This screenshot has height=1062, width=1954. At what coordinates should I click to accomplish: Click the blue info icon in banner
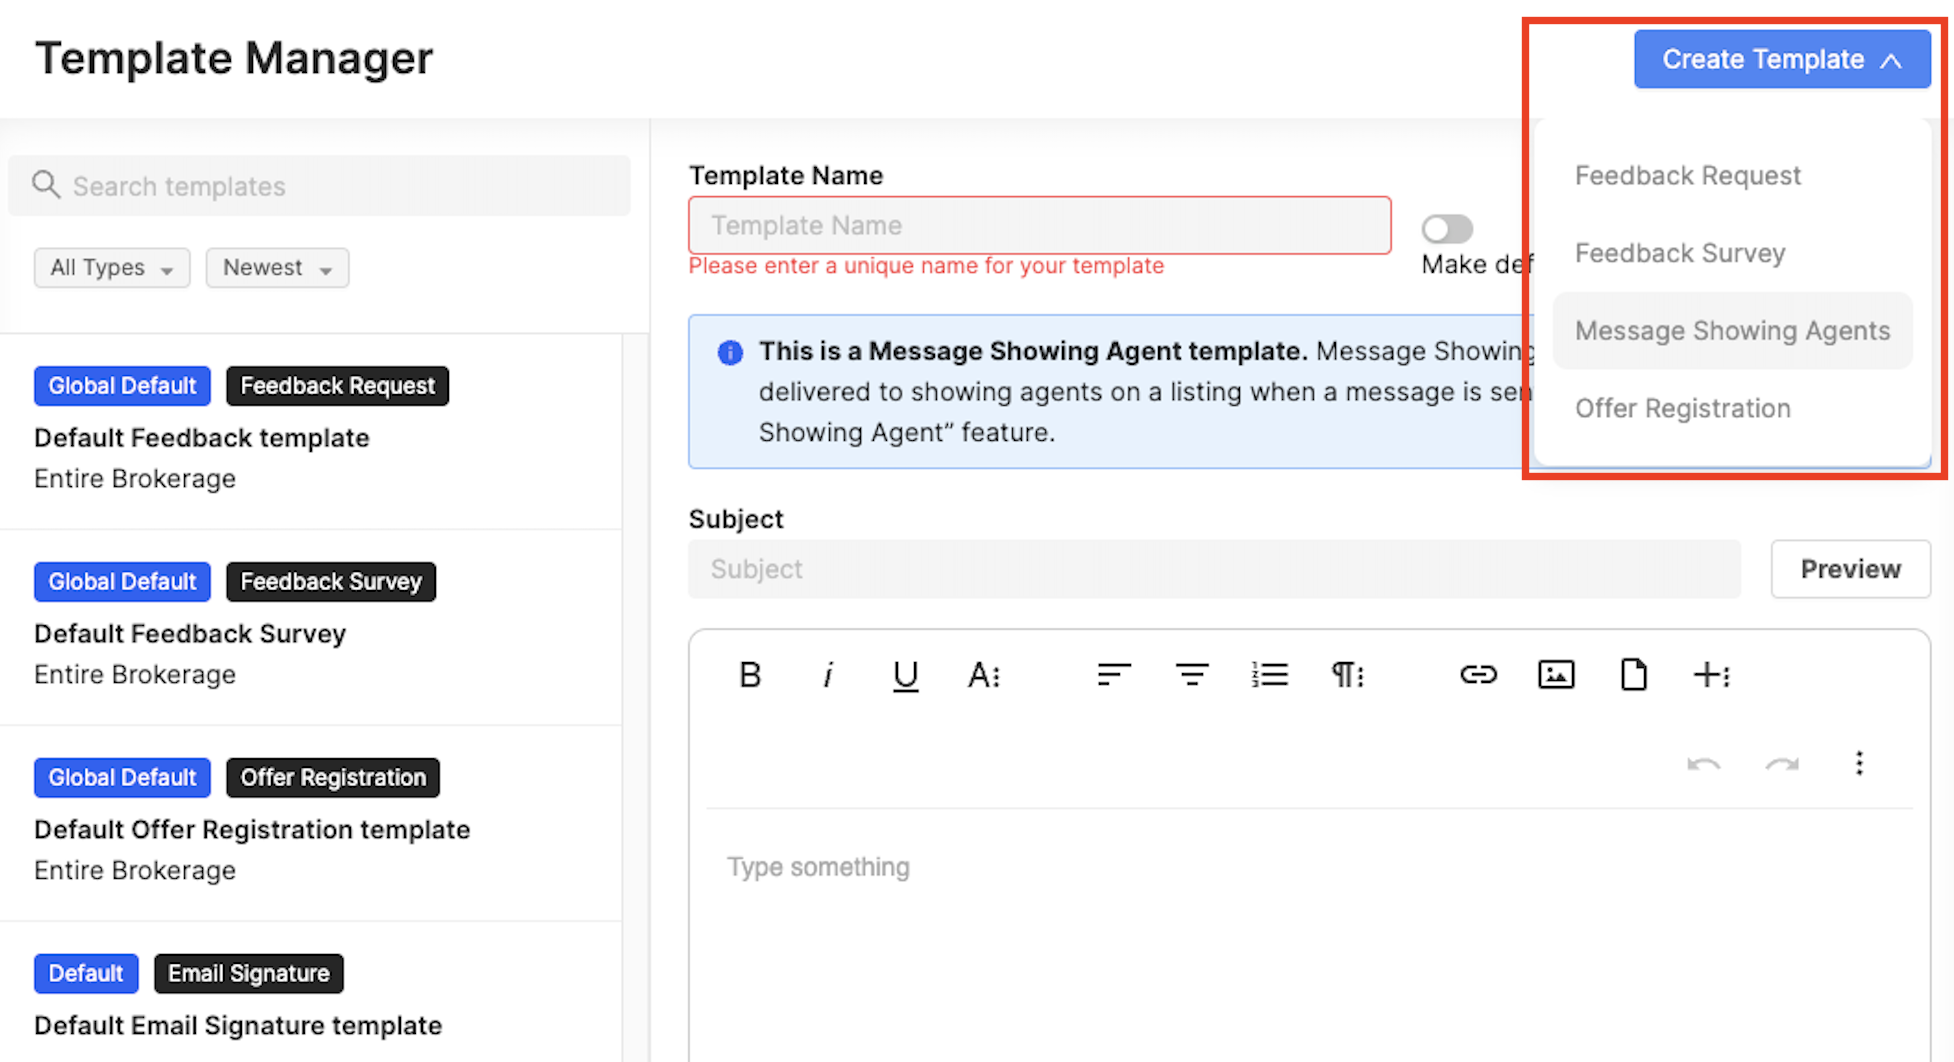click(730, 352)
